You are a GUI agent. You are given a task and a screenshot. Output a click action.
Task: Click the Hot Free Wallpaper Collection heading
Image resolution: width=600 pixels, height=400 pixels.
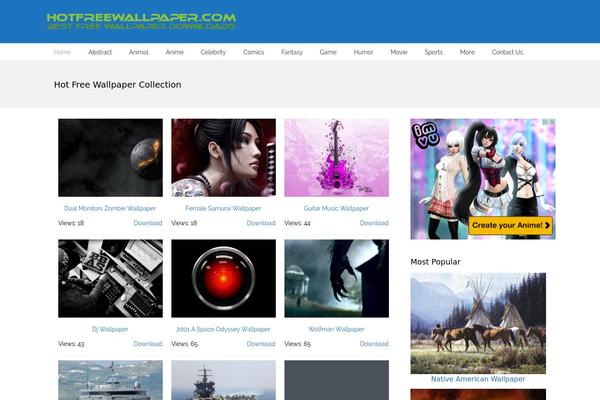pyautogui.click(x=117, y=85)
